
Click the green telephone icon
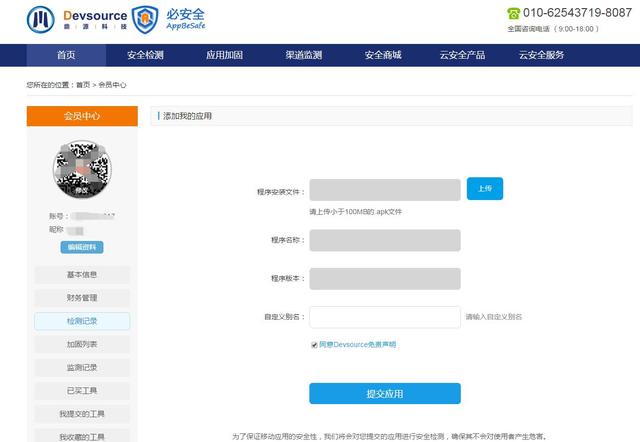[x=514, y=13]
